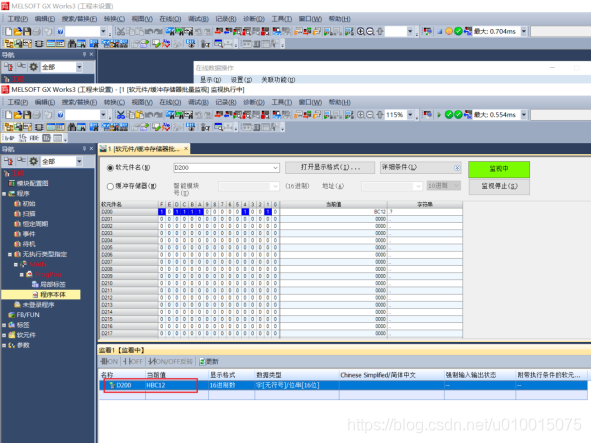The width and height of the screenshot is (591, 443).
Task: Open the 调试(B) menu in front window
Action: point(198,102)
